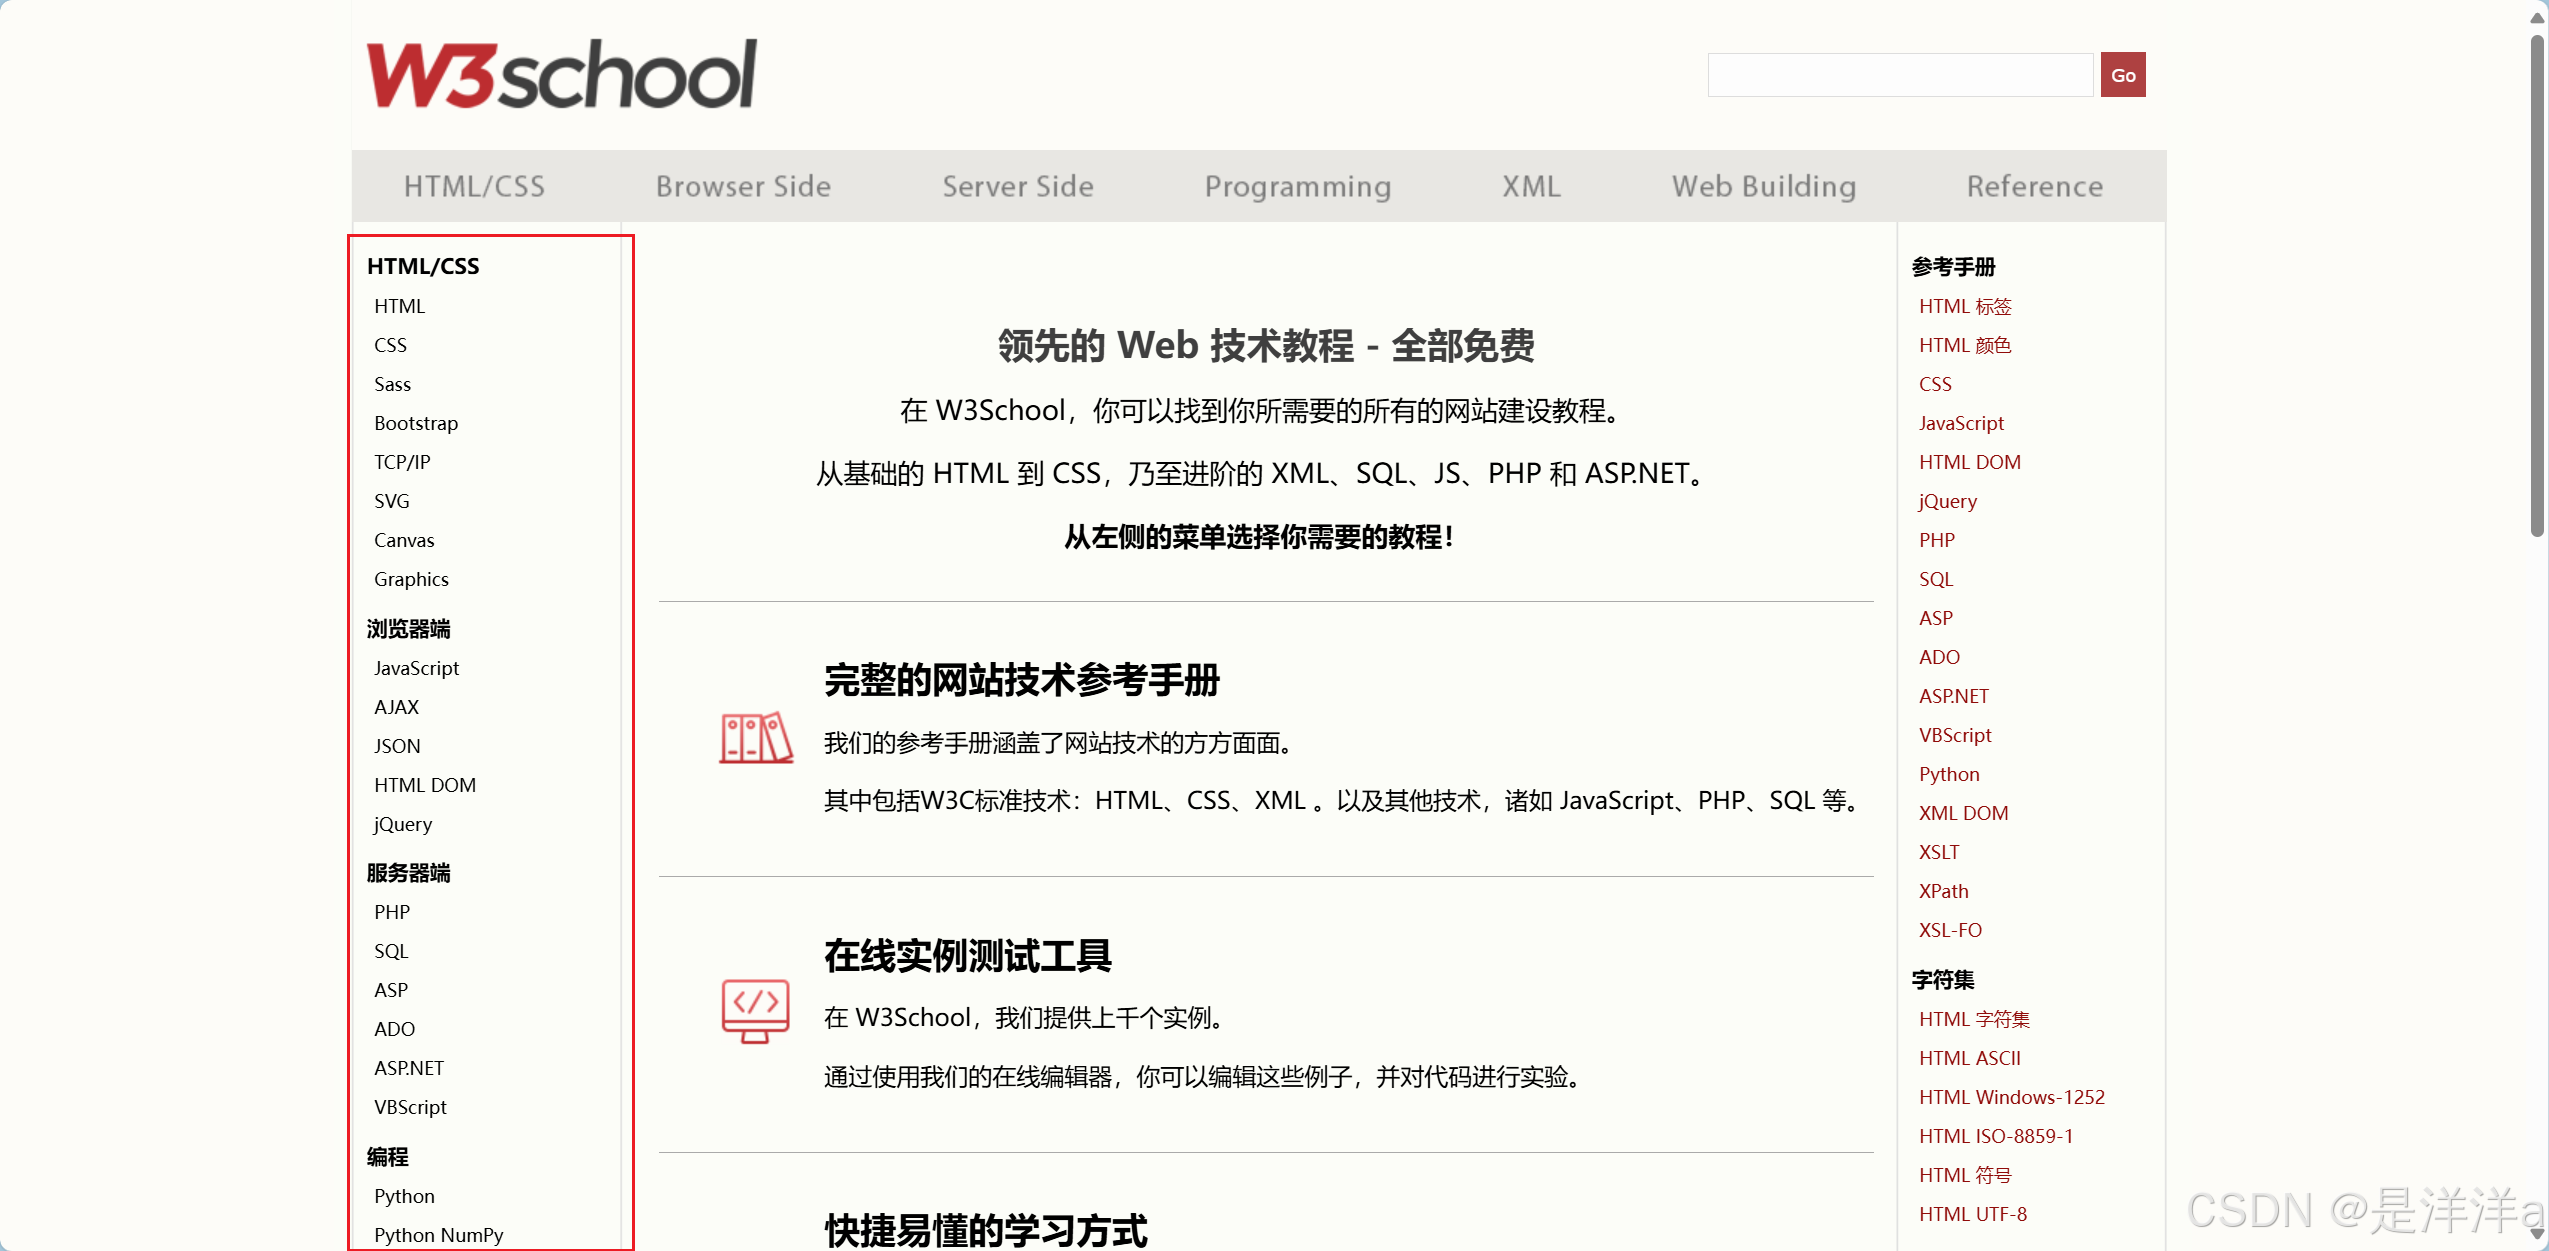Focus the search input field
Viewport: 2549px width, 1251px height.
(x=1900, y=75)
